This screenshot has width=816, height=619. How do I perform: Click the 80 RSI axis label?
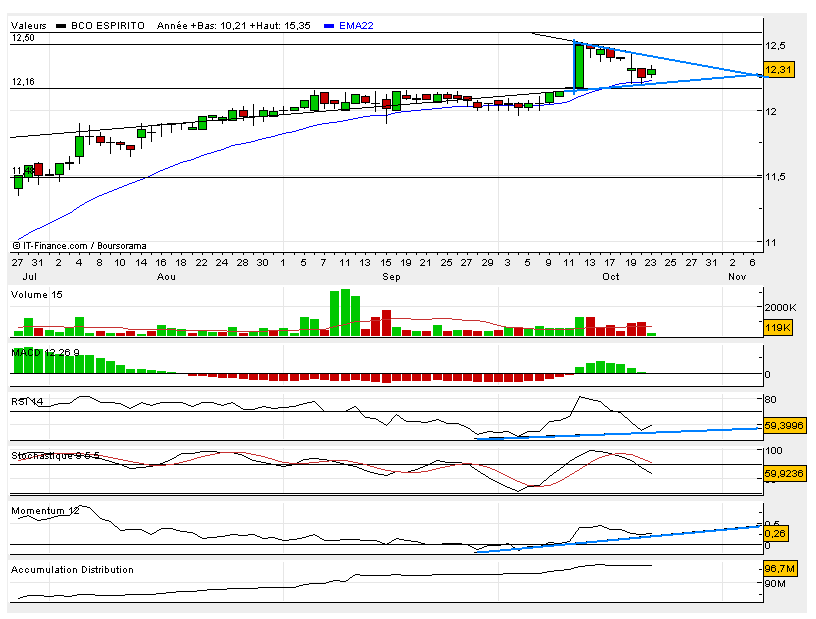(x=770, y=399)
